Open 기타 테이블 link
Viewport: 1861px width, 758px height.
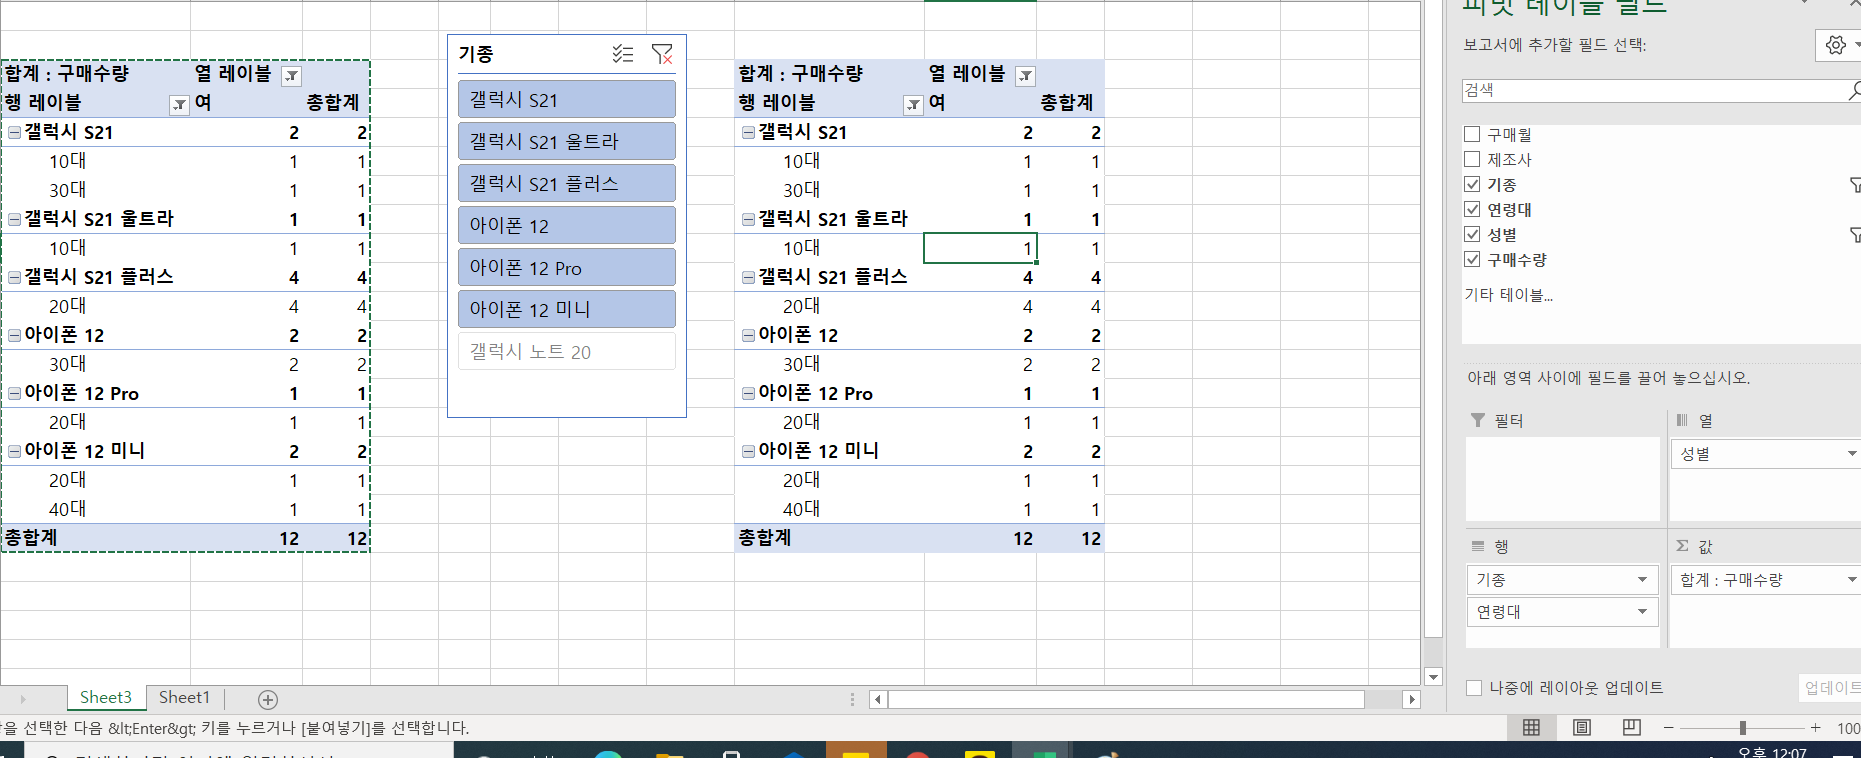point(1508,295)
